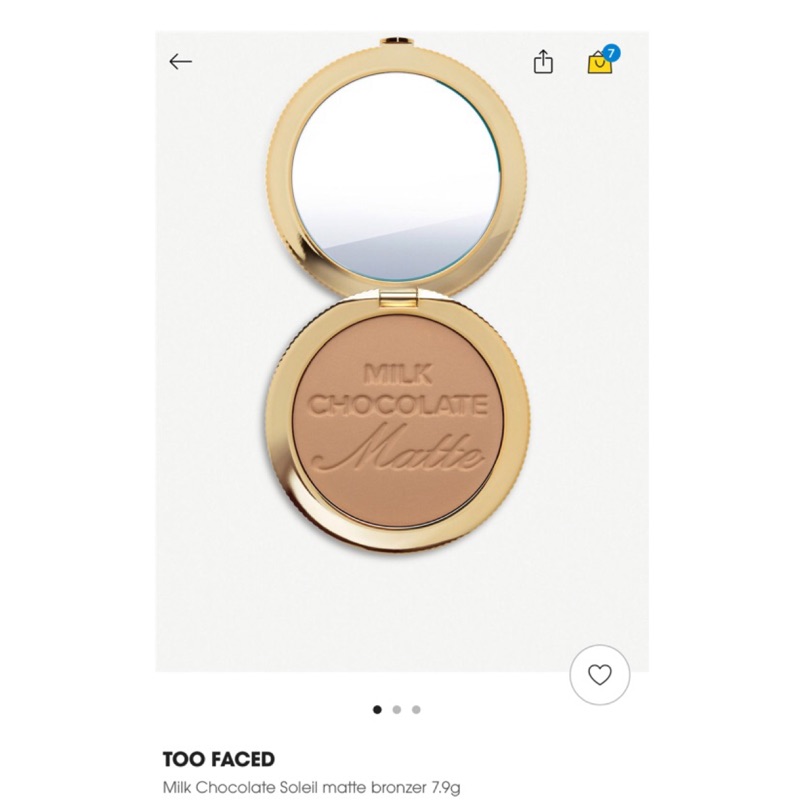Click the gold rim of bronzer pan
Viewport: 800px width, 800px height.
tap(280, 423)
